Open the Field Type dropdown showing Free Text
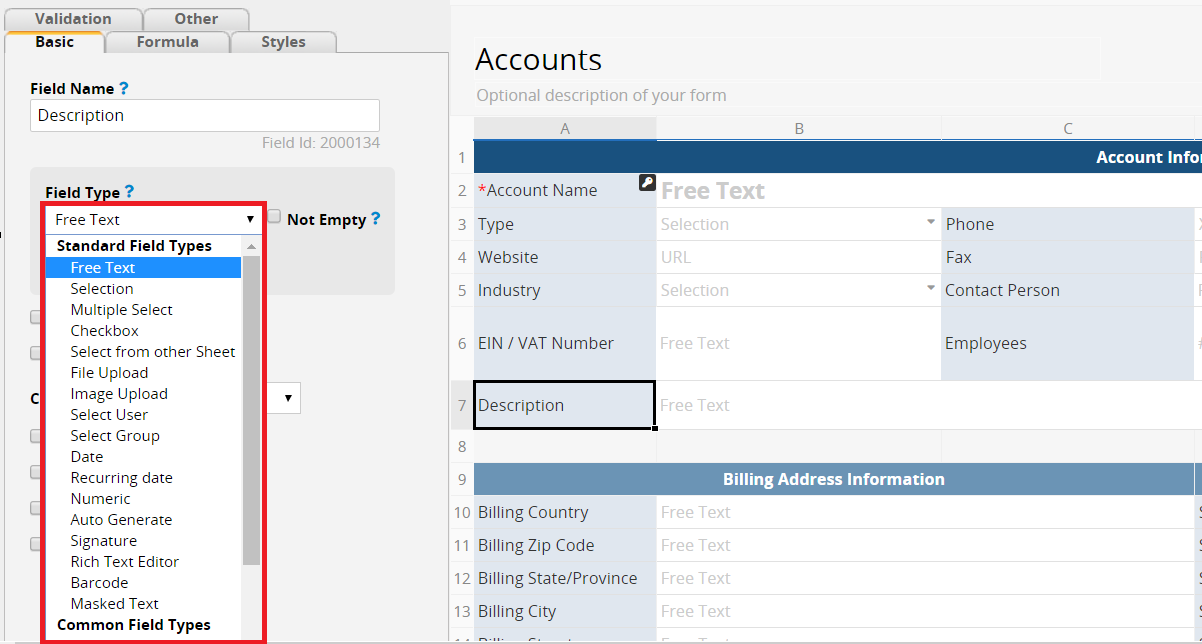 [x=153, y=220]
